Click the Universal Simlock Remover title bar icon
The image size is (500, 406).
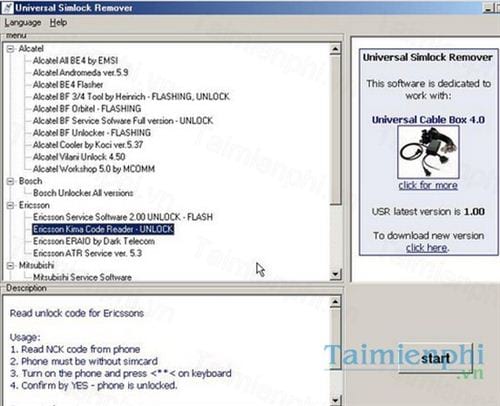coord(7,8)
